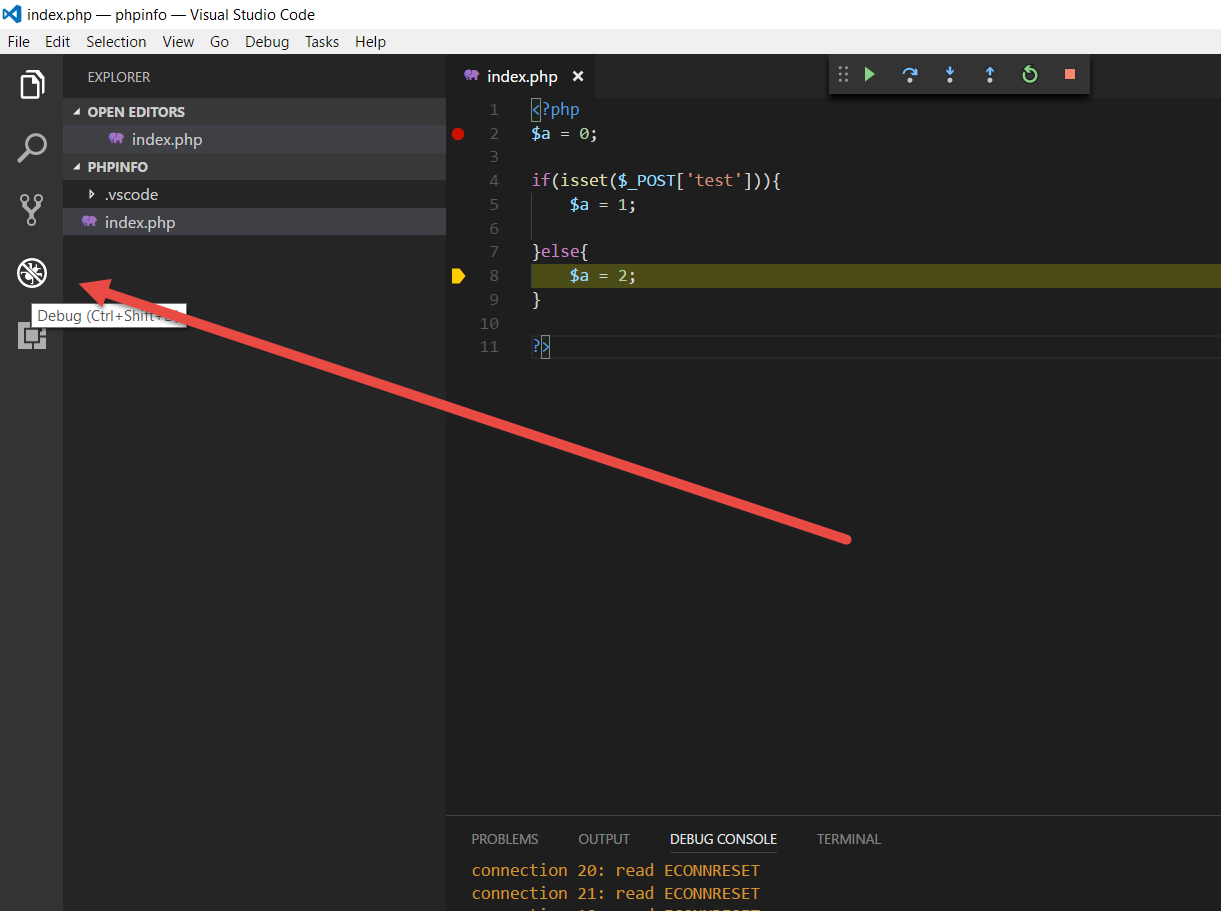Restart the debug session
Viewport: 1221px width, 911px height.
click(x=1030, y=75)
